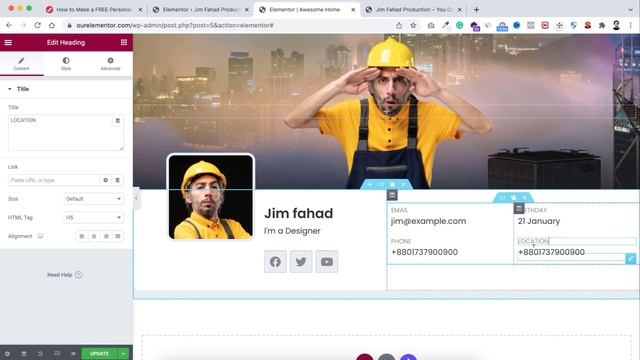Bookmark this page with star icon
Viewport: 640px width, 360px height.
coord(413,25)
